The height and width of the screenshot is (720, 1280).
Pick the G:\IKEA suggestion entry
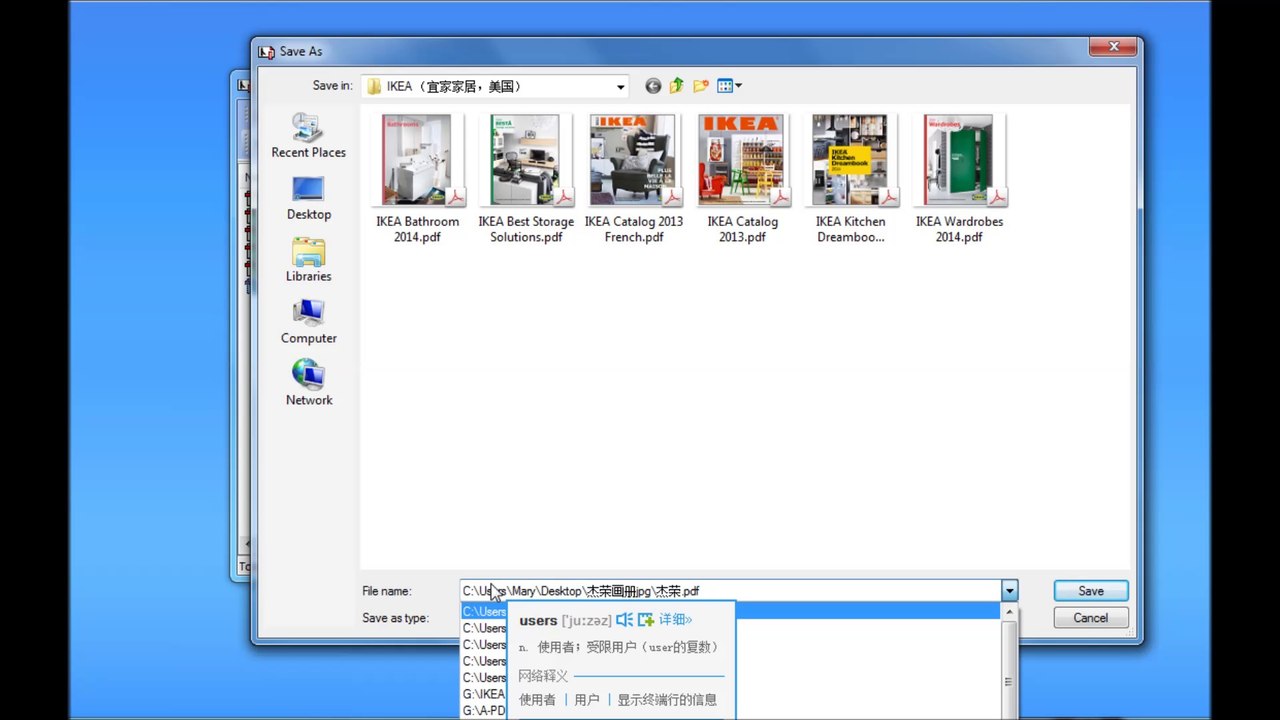[484, 694]
